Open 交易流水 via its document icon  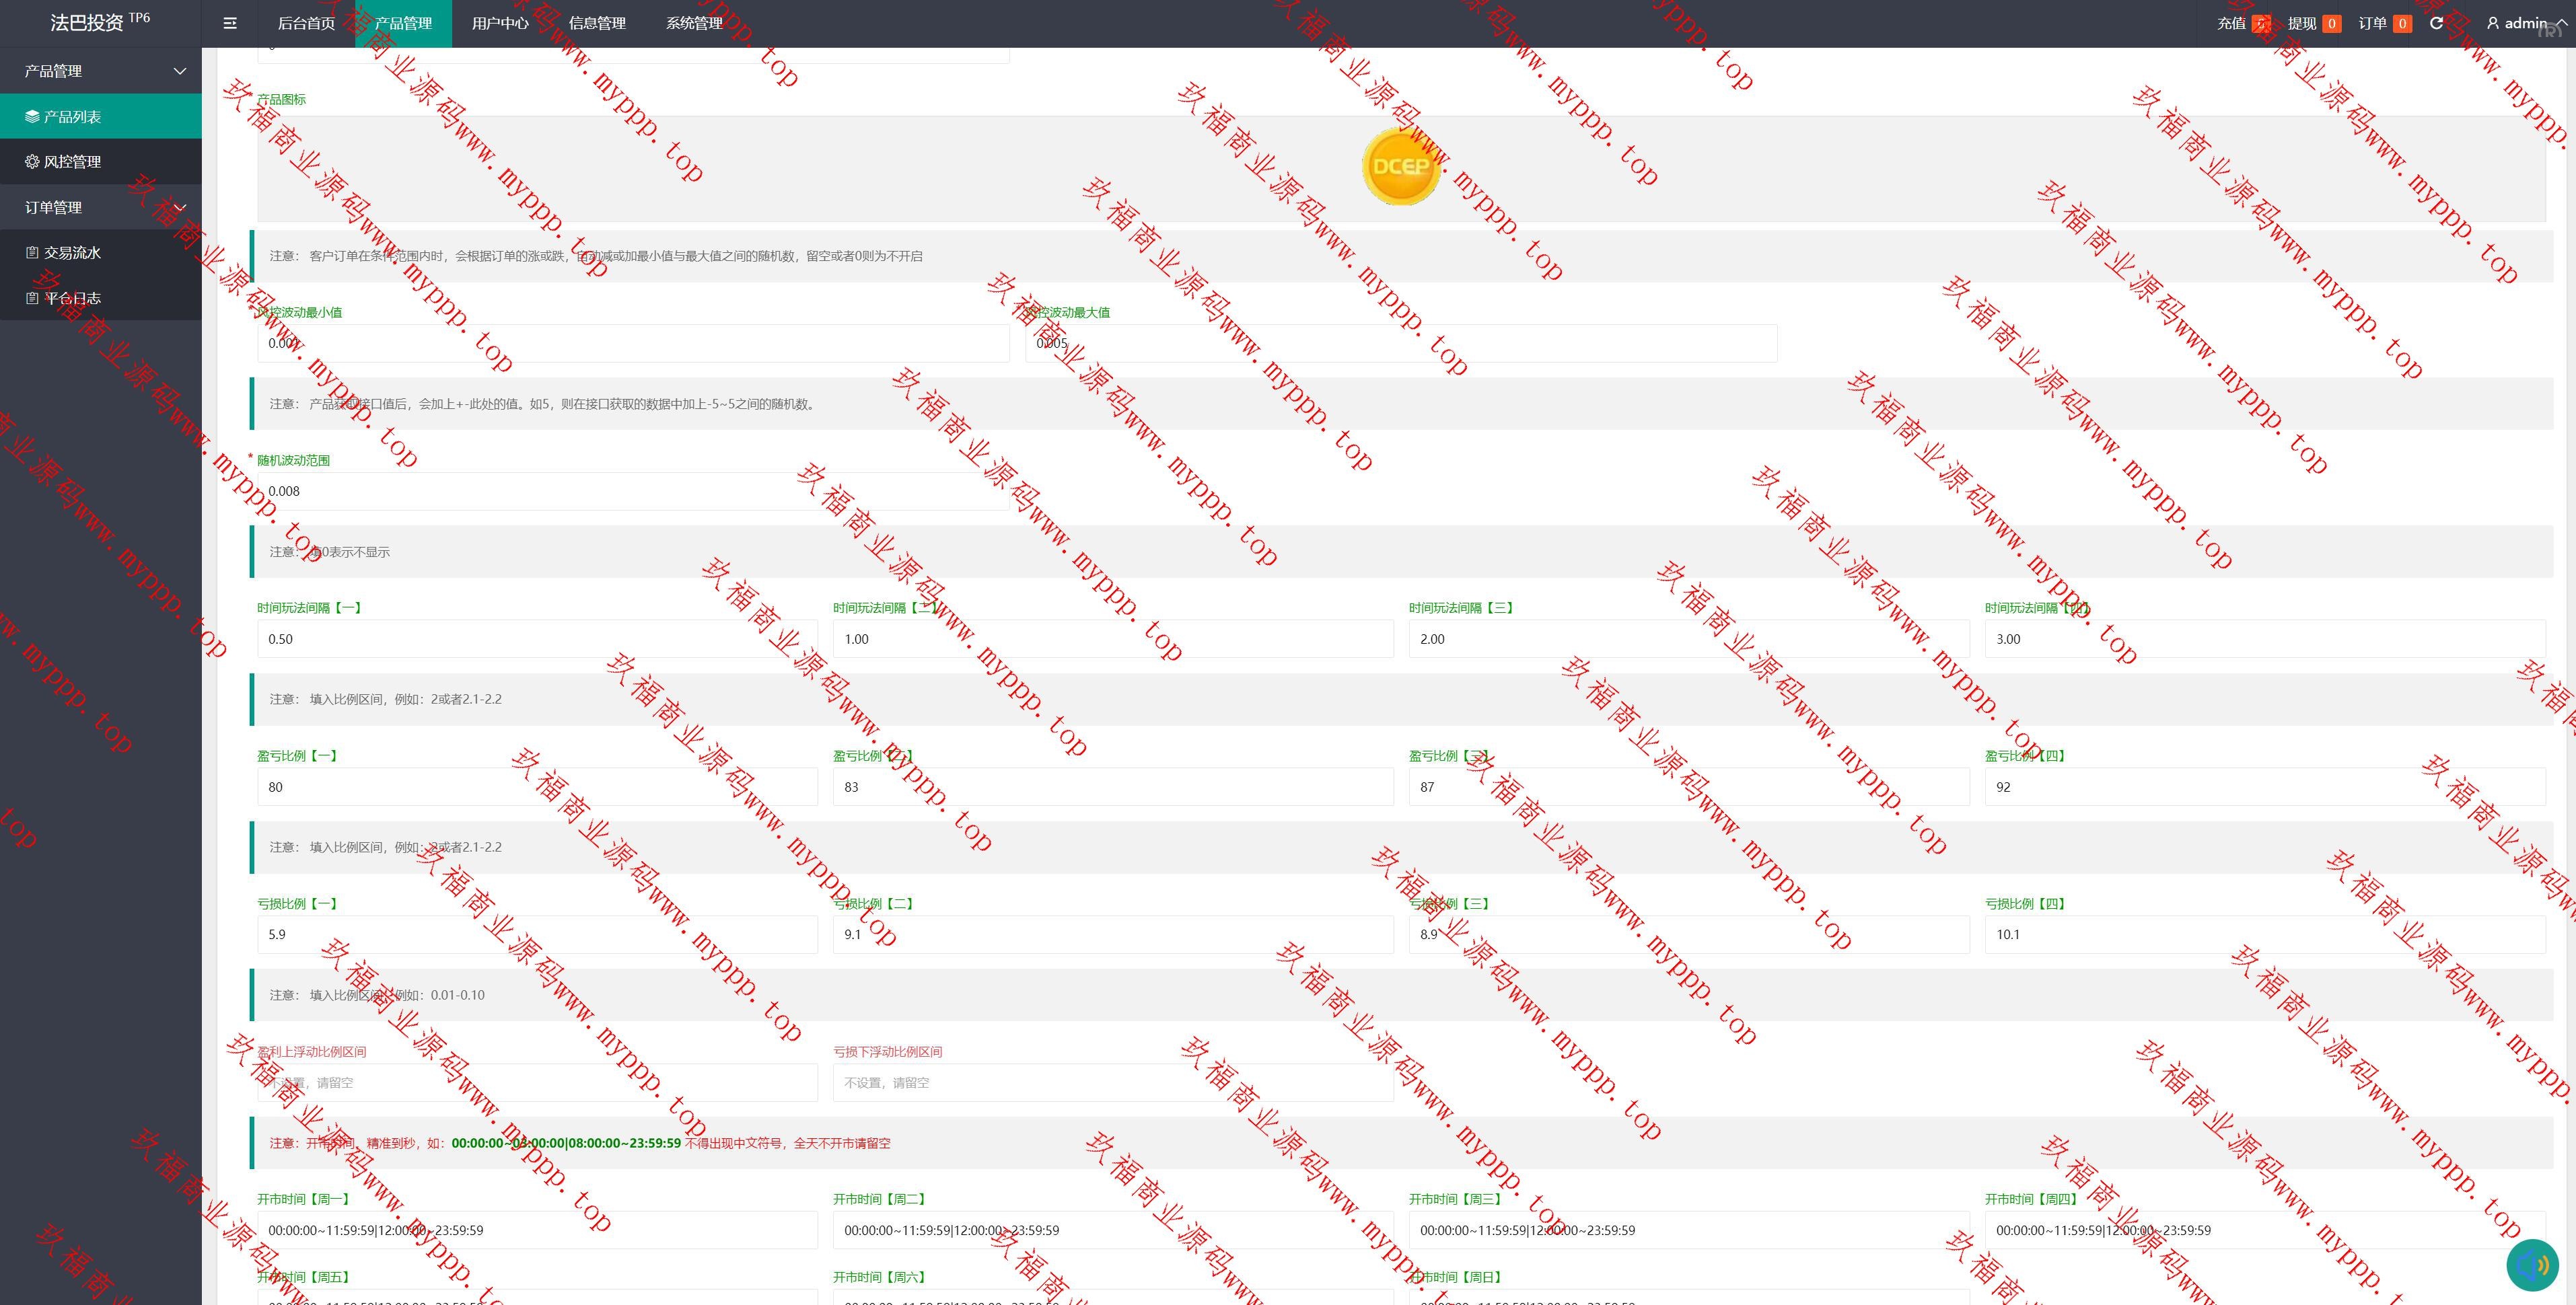pos(32,253)
